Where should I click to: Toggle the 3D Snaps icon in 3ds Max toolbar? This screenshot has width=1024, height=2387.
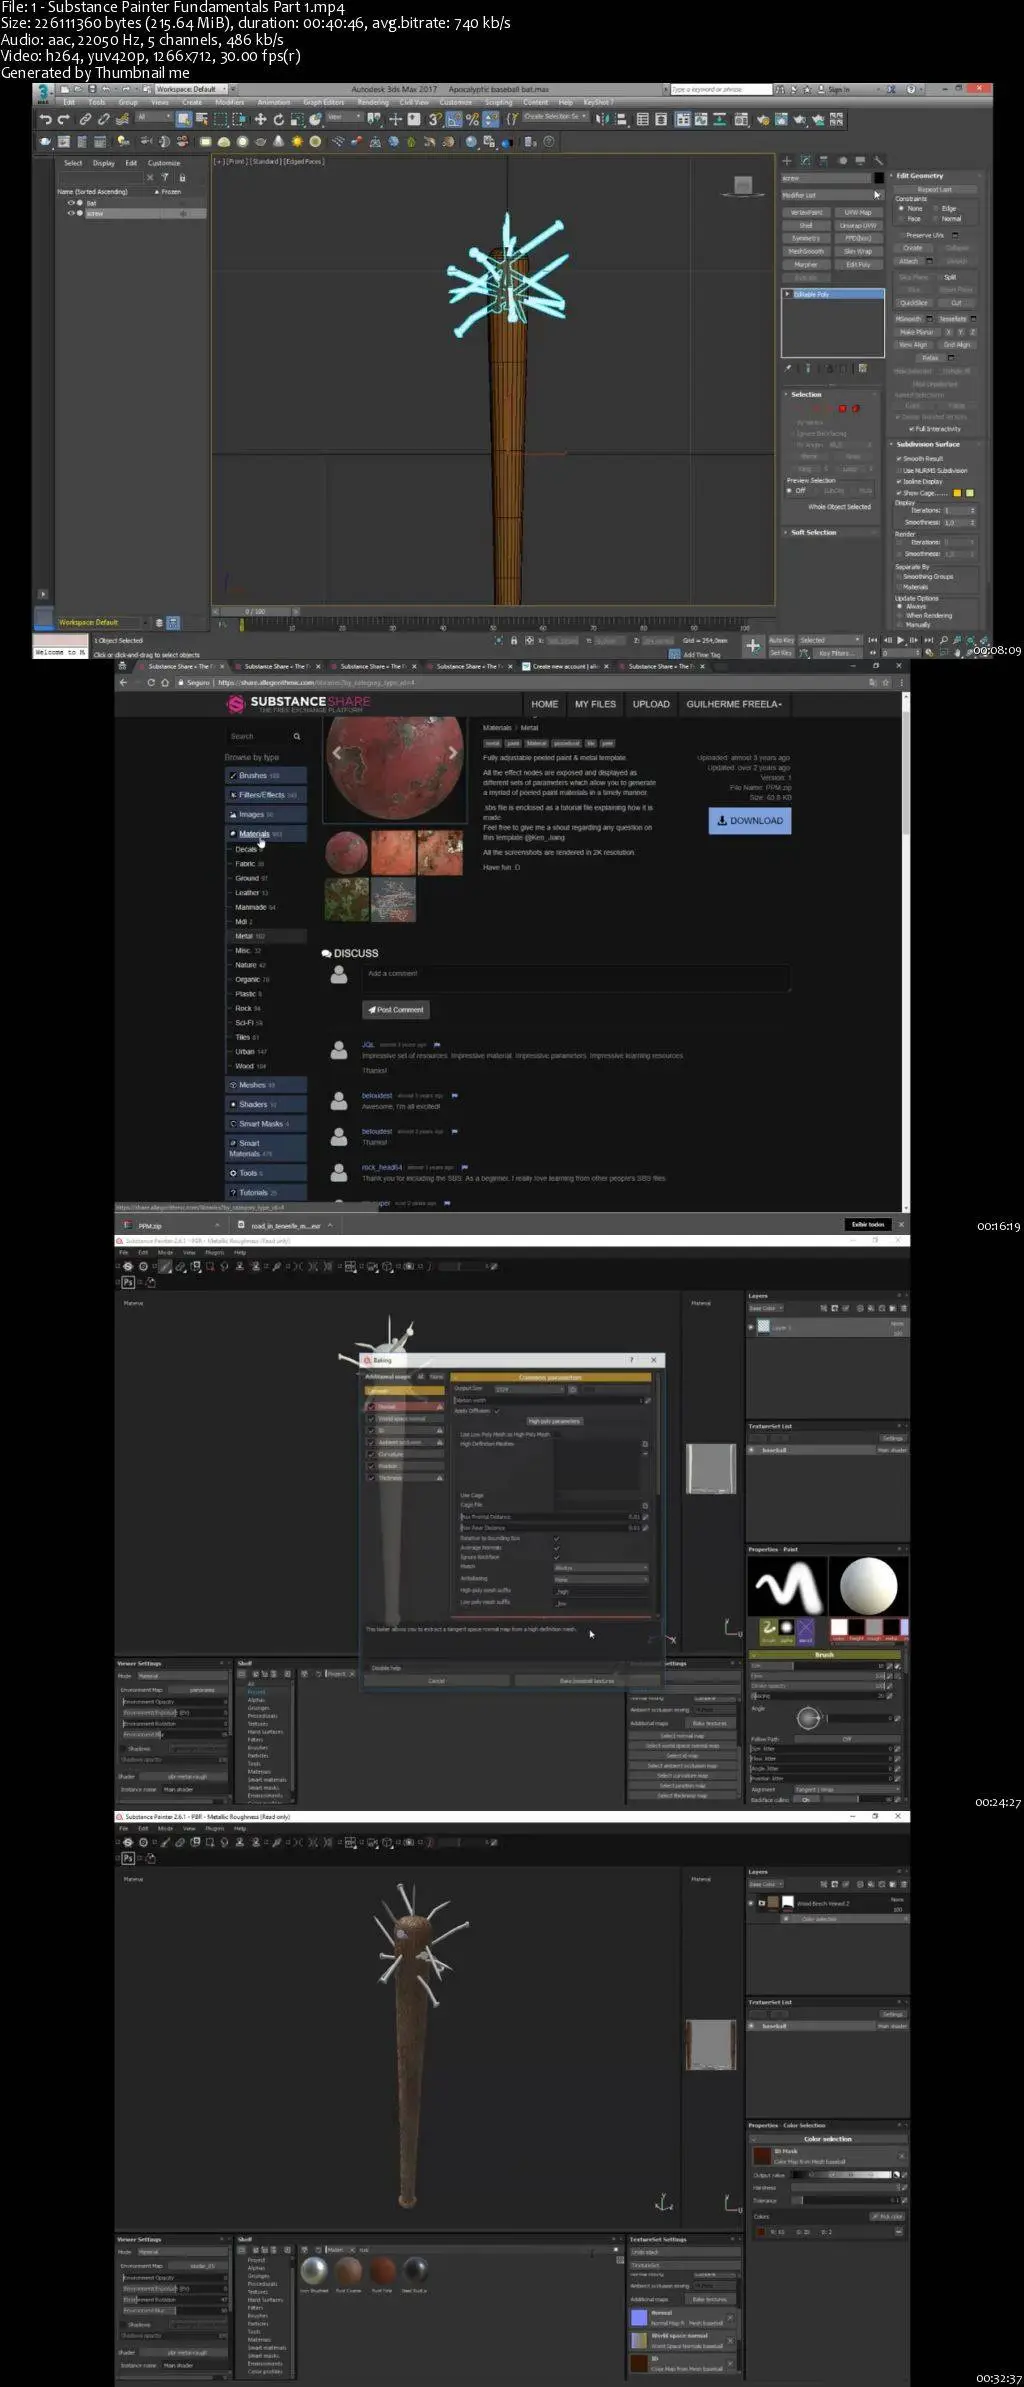pos(435,119)
